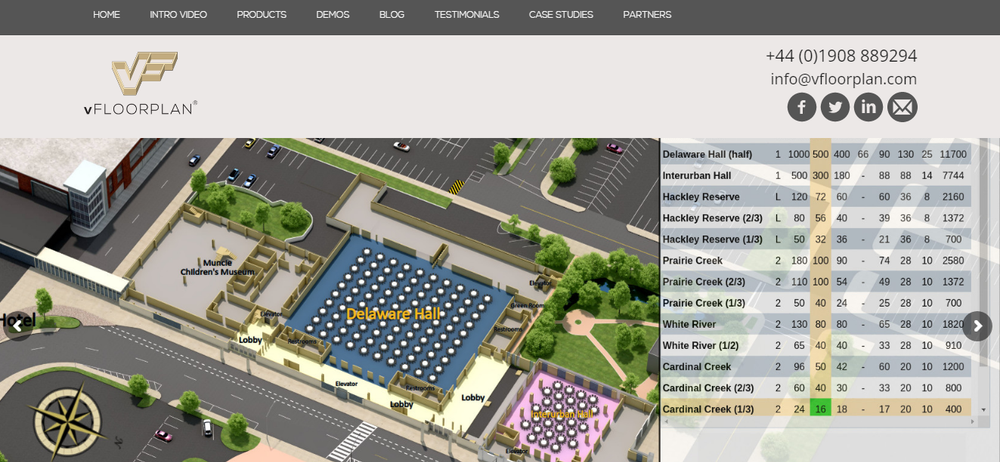Click the info@vfloorplan.com email link
The image size is (1000, 462).
point(843,79)
